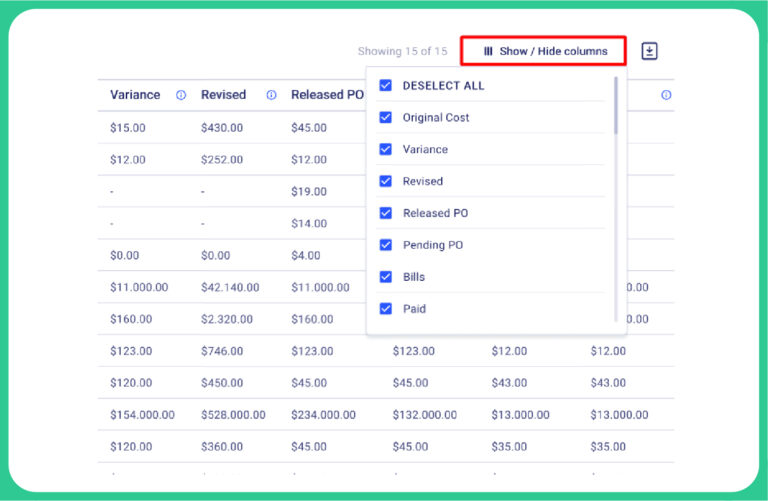Toggle the Pending PO checkbox
The height and width of the screenshot is (501, 768).
(x=386, y=246)
